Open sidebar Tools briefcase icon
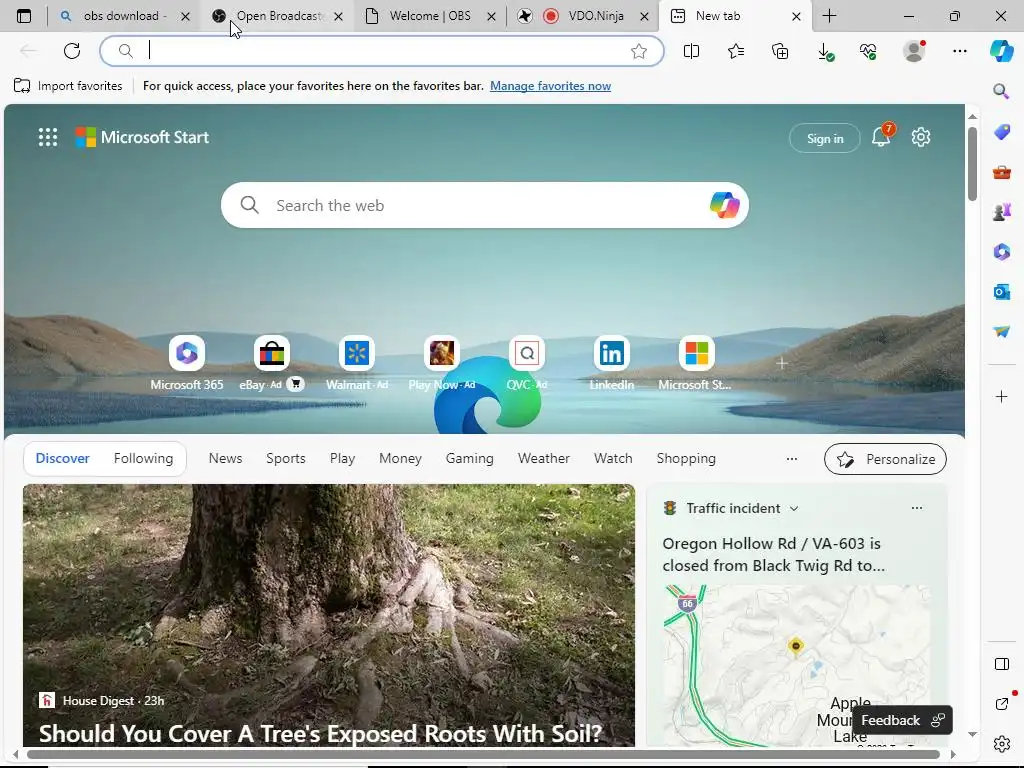 click(1001, 172)
